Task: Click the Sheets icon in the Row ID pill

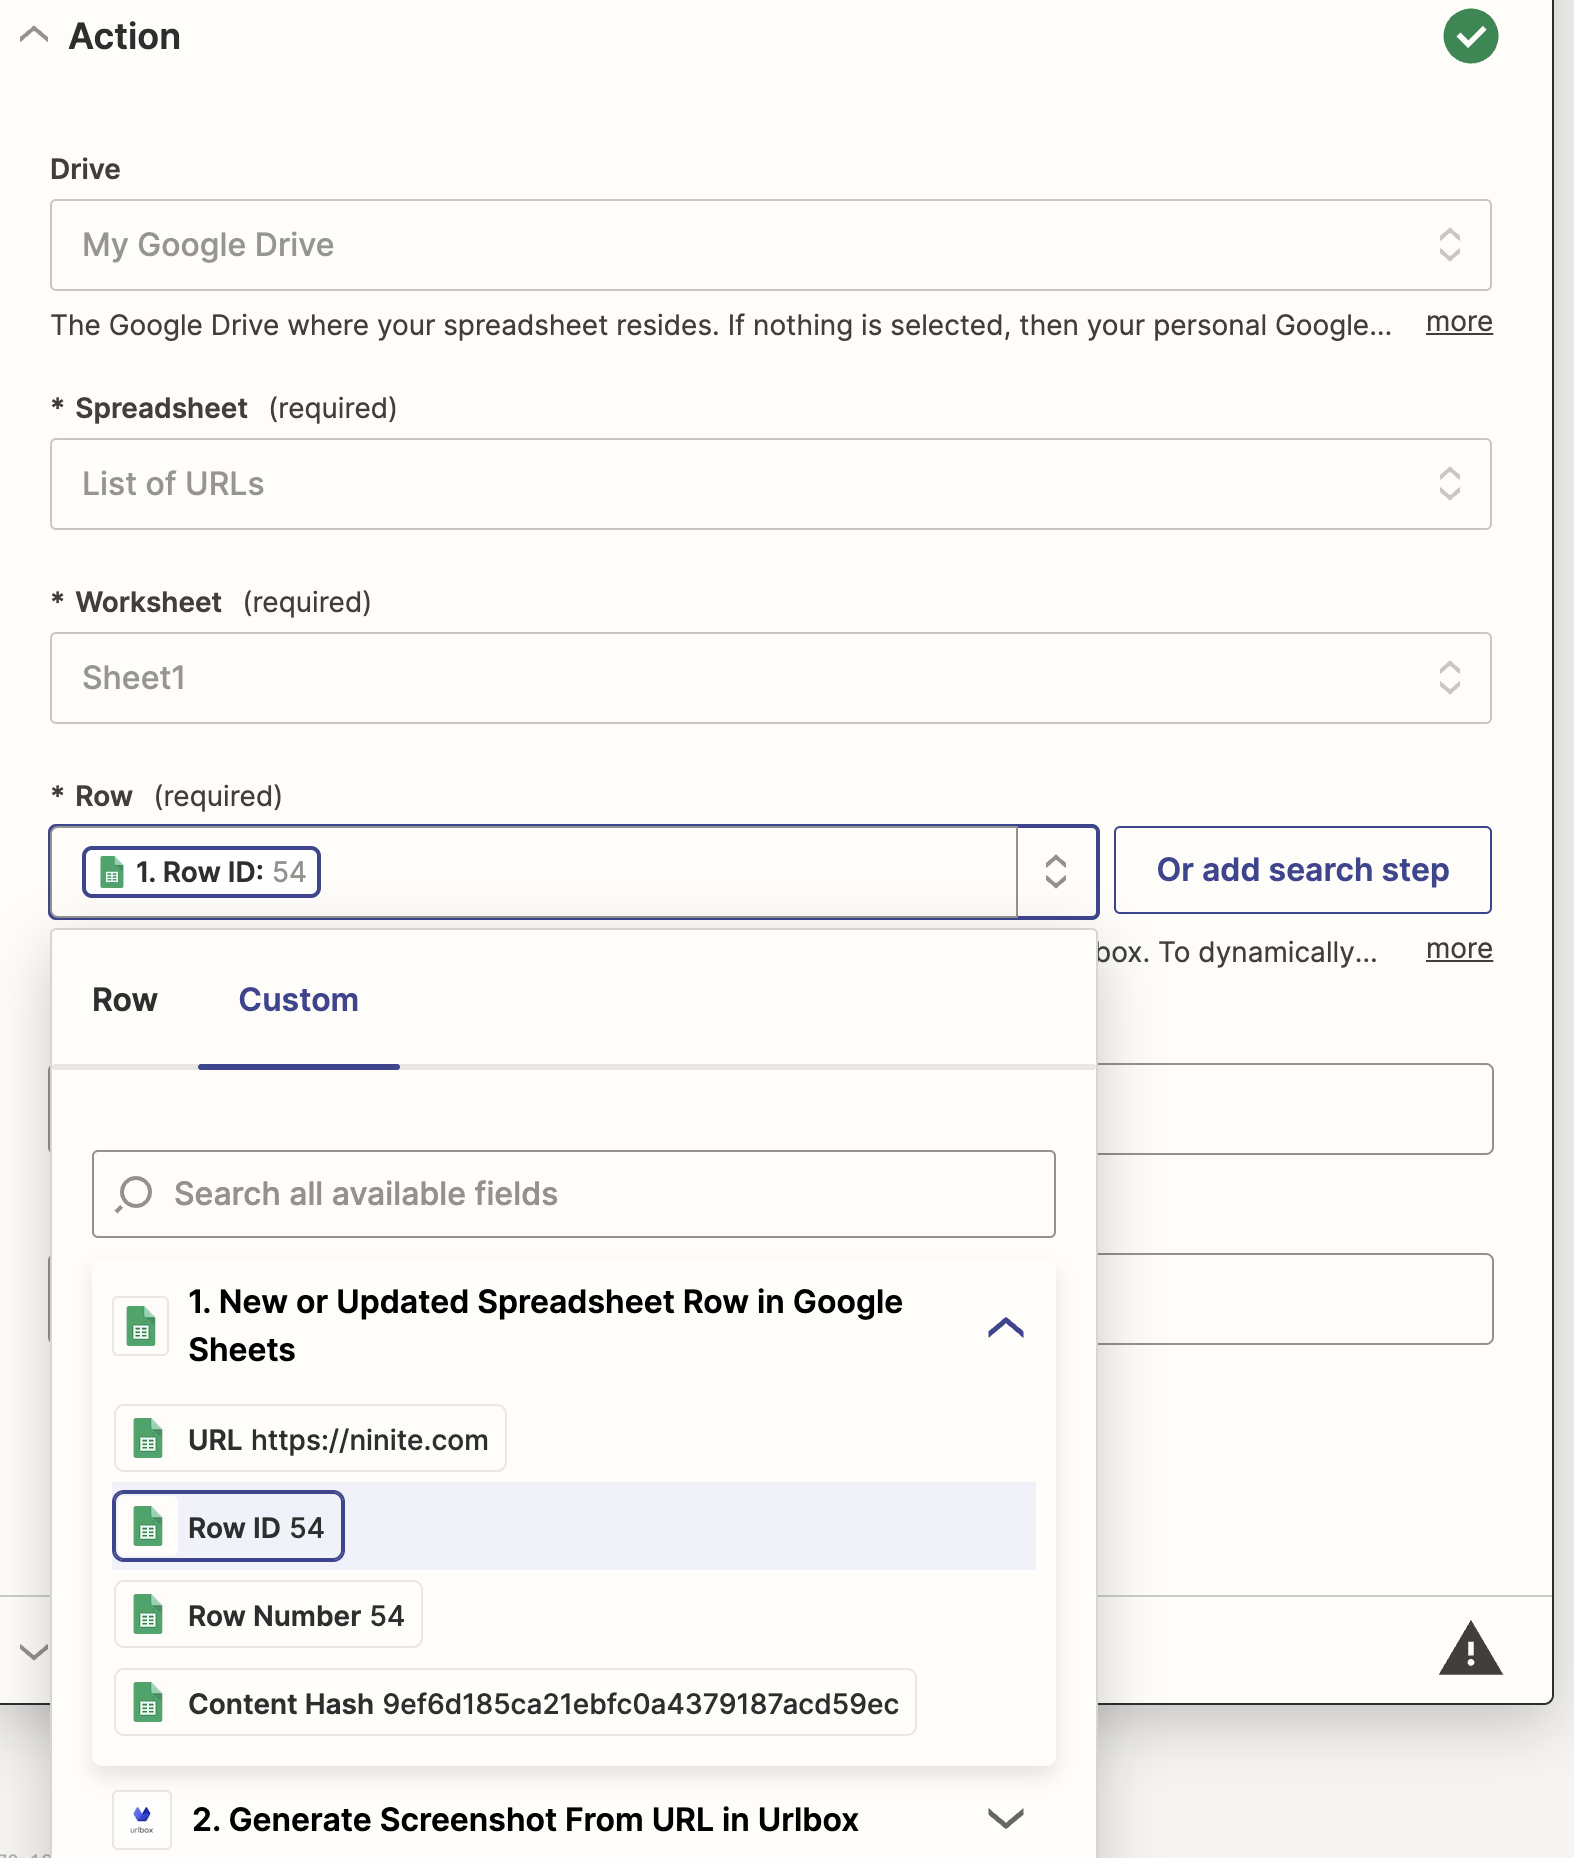Action: (x=112, y=872)
